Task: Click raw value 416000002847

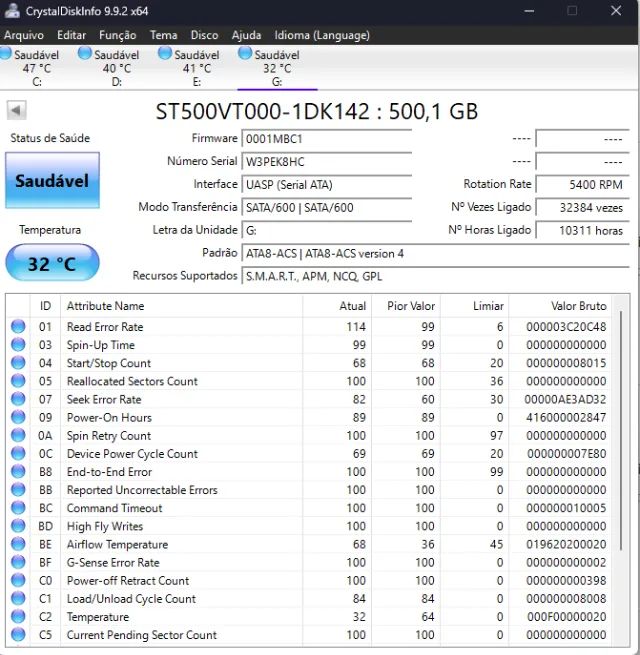Action: (566, 417)
